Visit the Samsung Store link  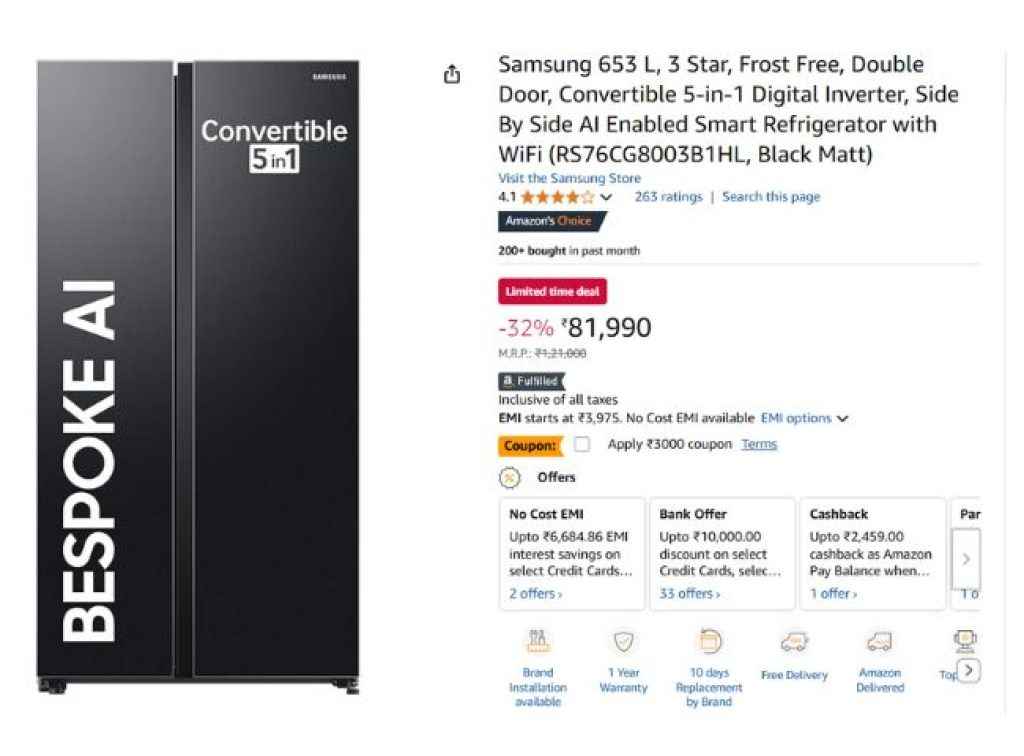click(569, 178)
